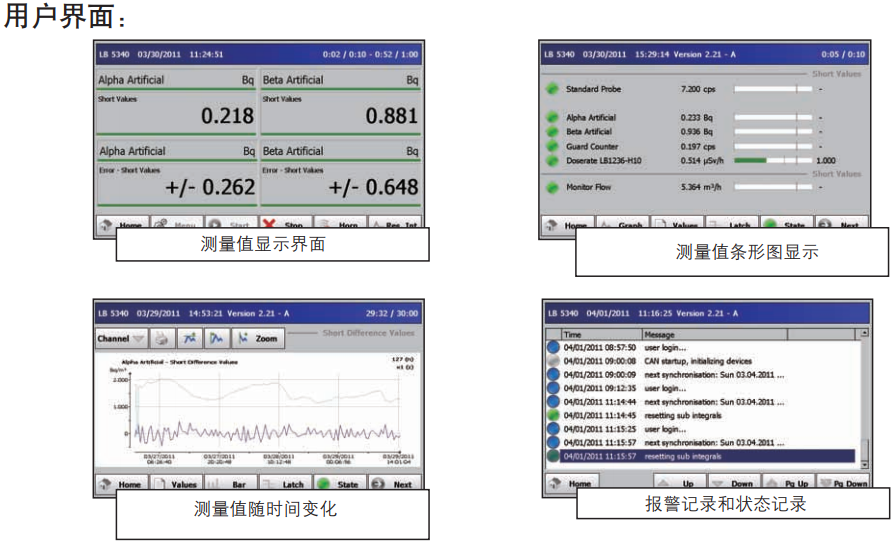This screenshot has height=548, width=896.
Task: Open the Channel dropdown in the graph view
Action: coord(120,339)
